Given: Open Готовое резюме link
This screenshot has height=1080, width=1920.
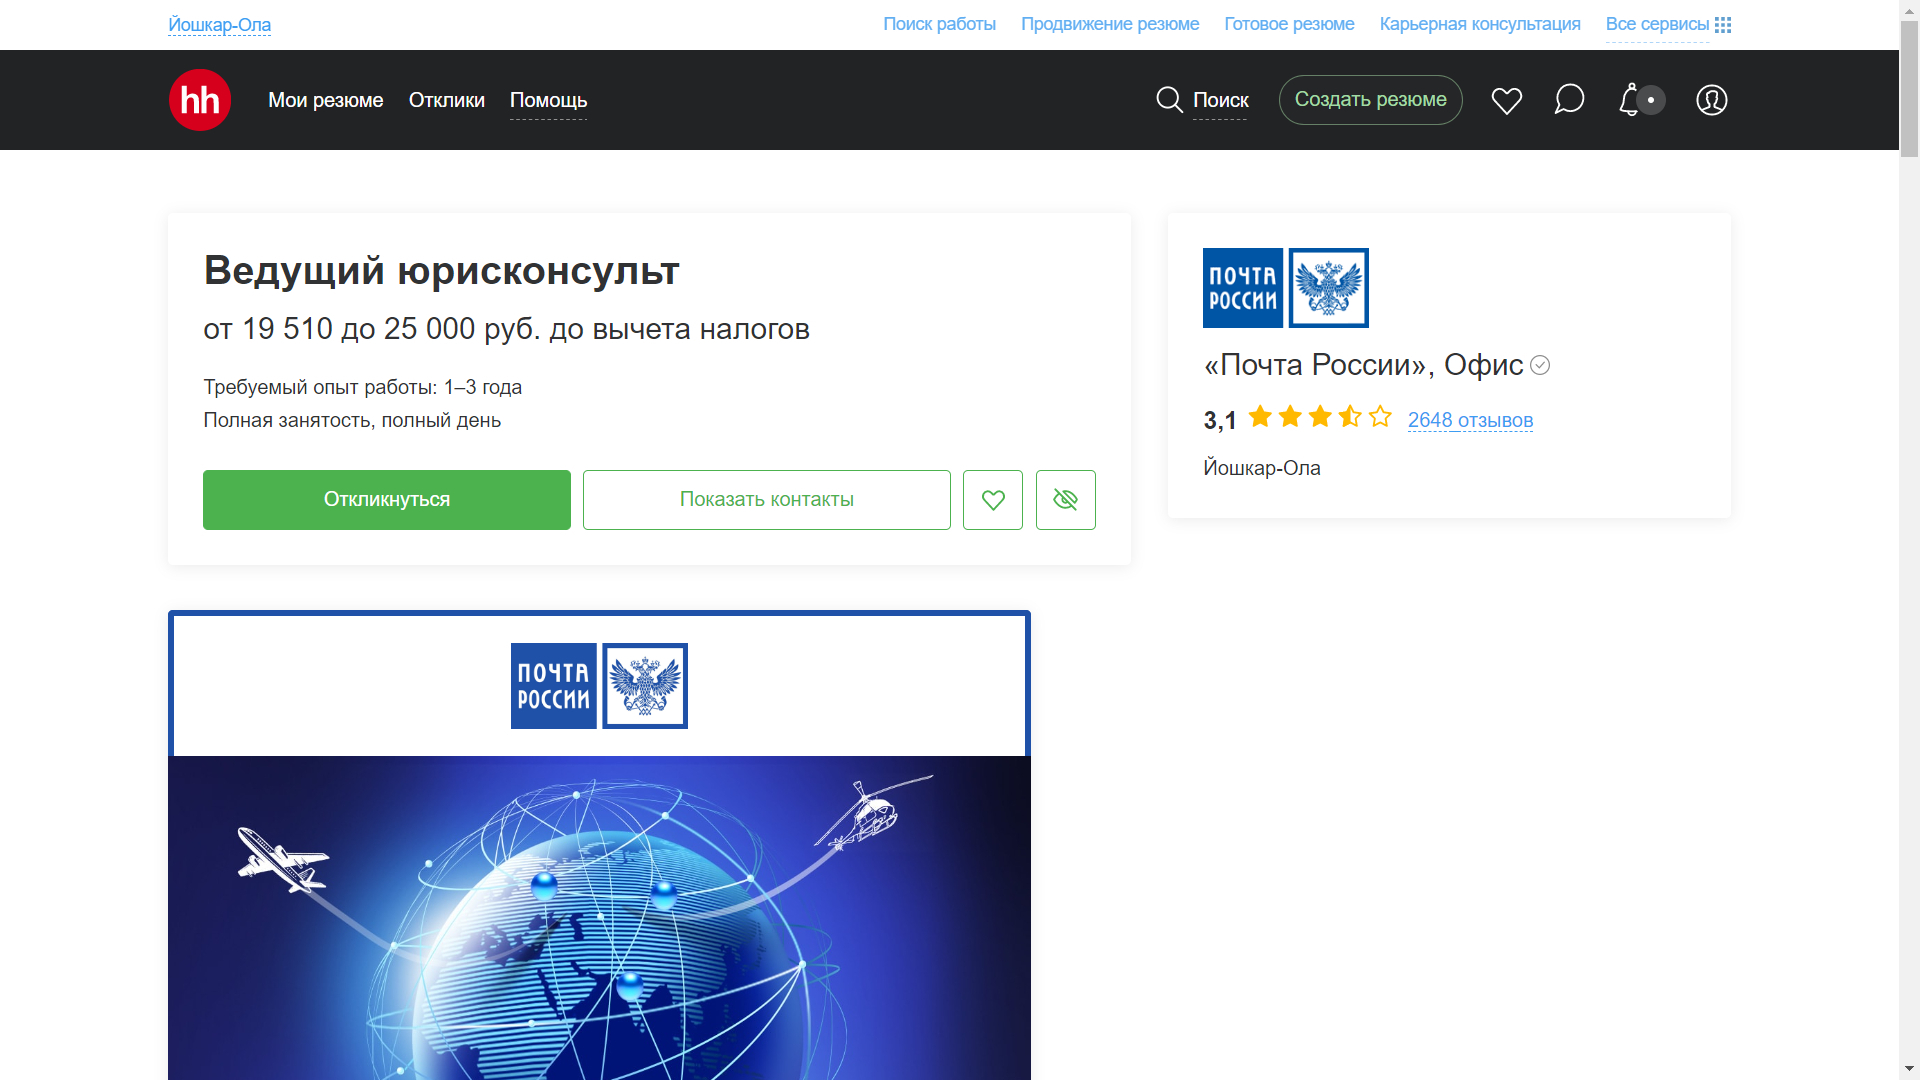Looking at the screenshot, I should click(1289, 24).
